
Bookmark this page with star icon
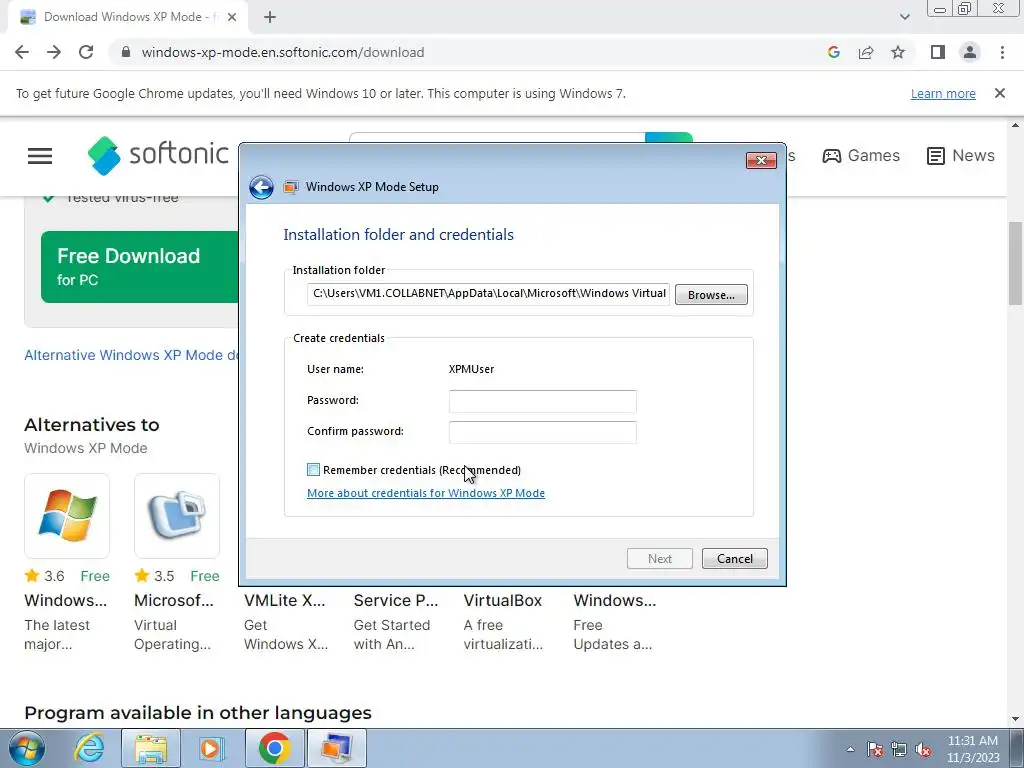898,52
